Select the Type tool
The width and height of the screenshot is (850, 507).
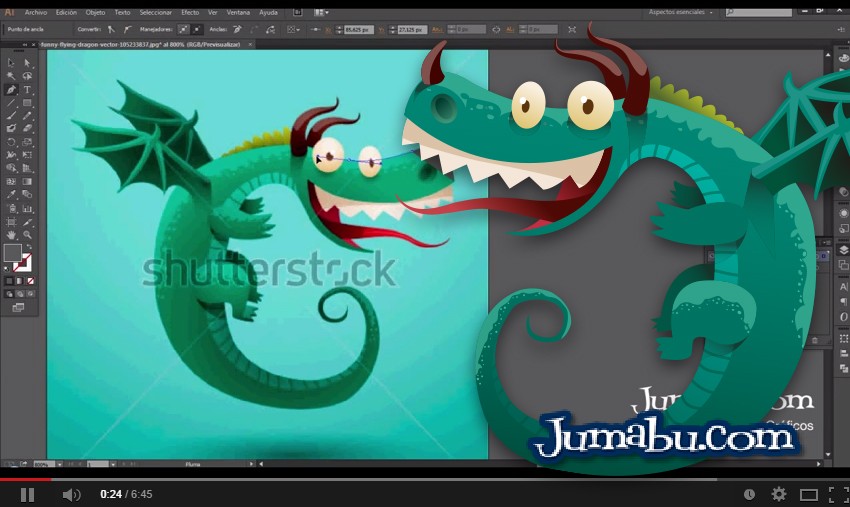coord(27,89)
